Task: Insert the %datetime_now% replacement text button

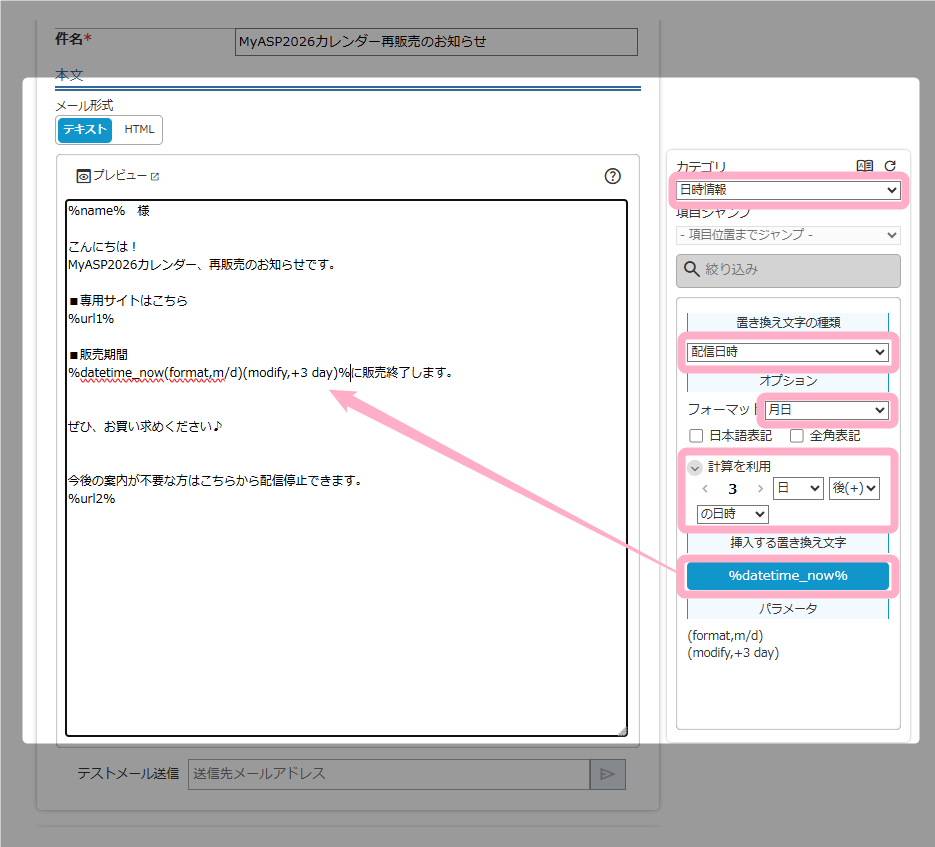Action: [x=787, y=576]
